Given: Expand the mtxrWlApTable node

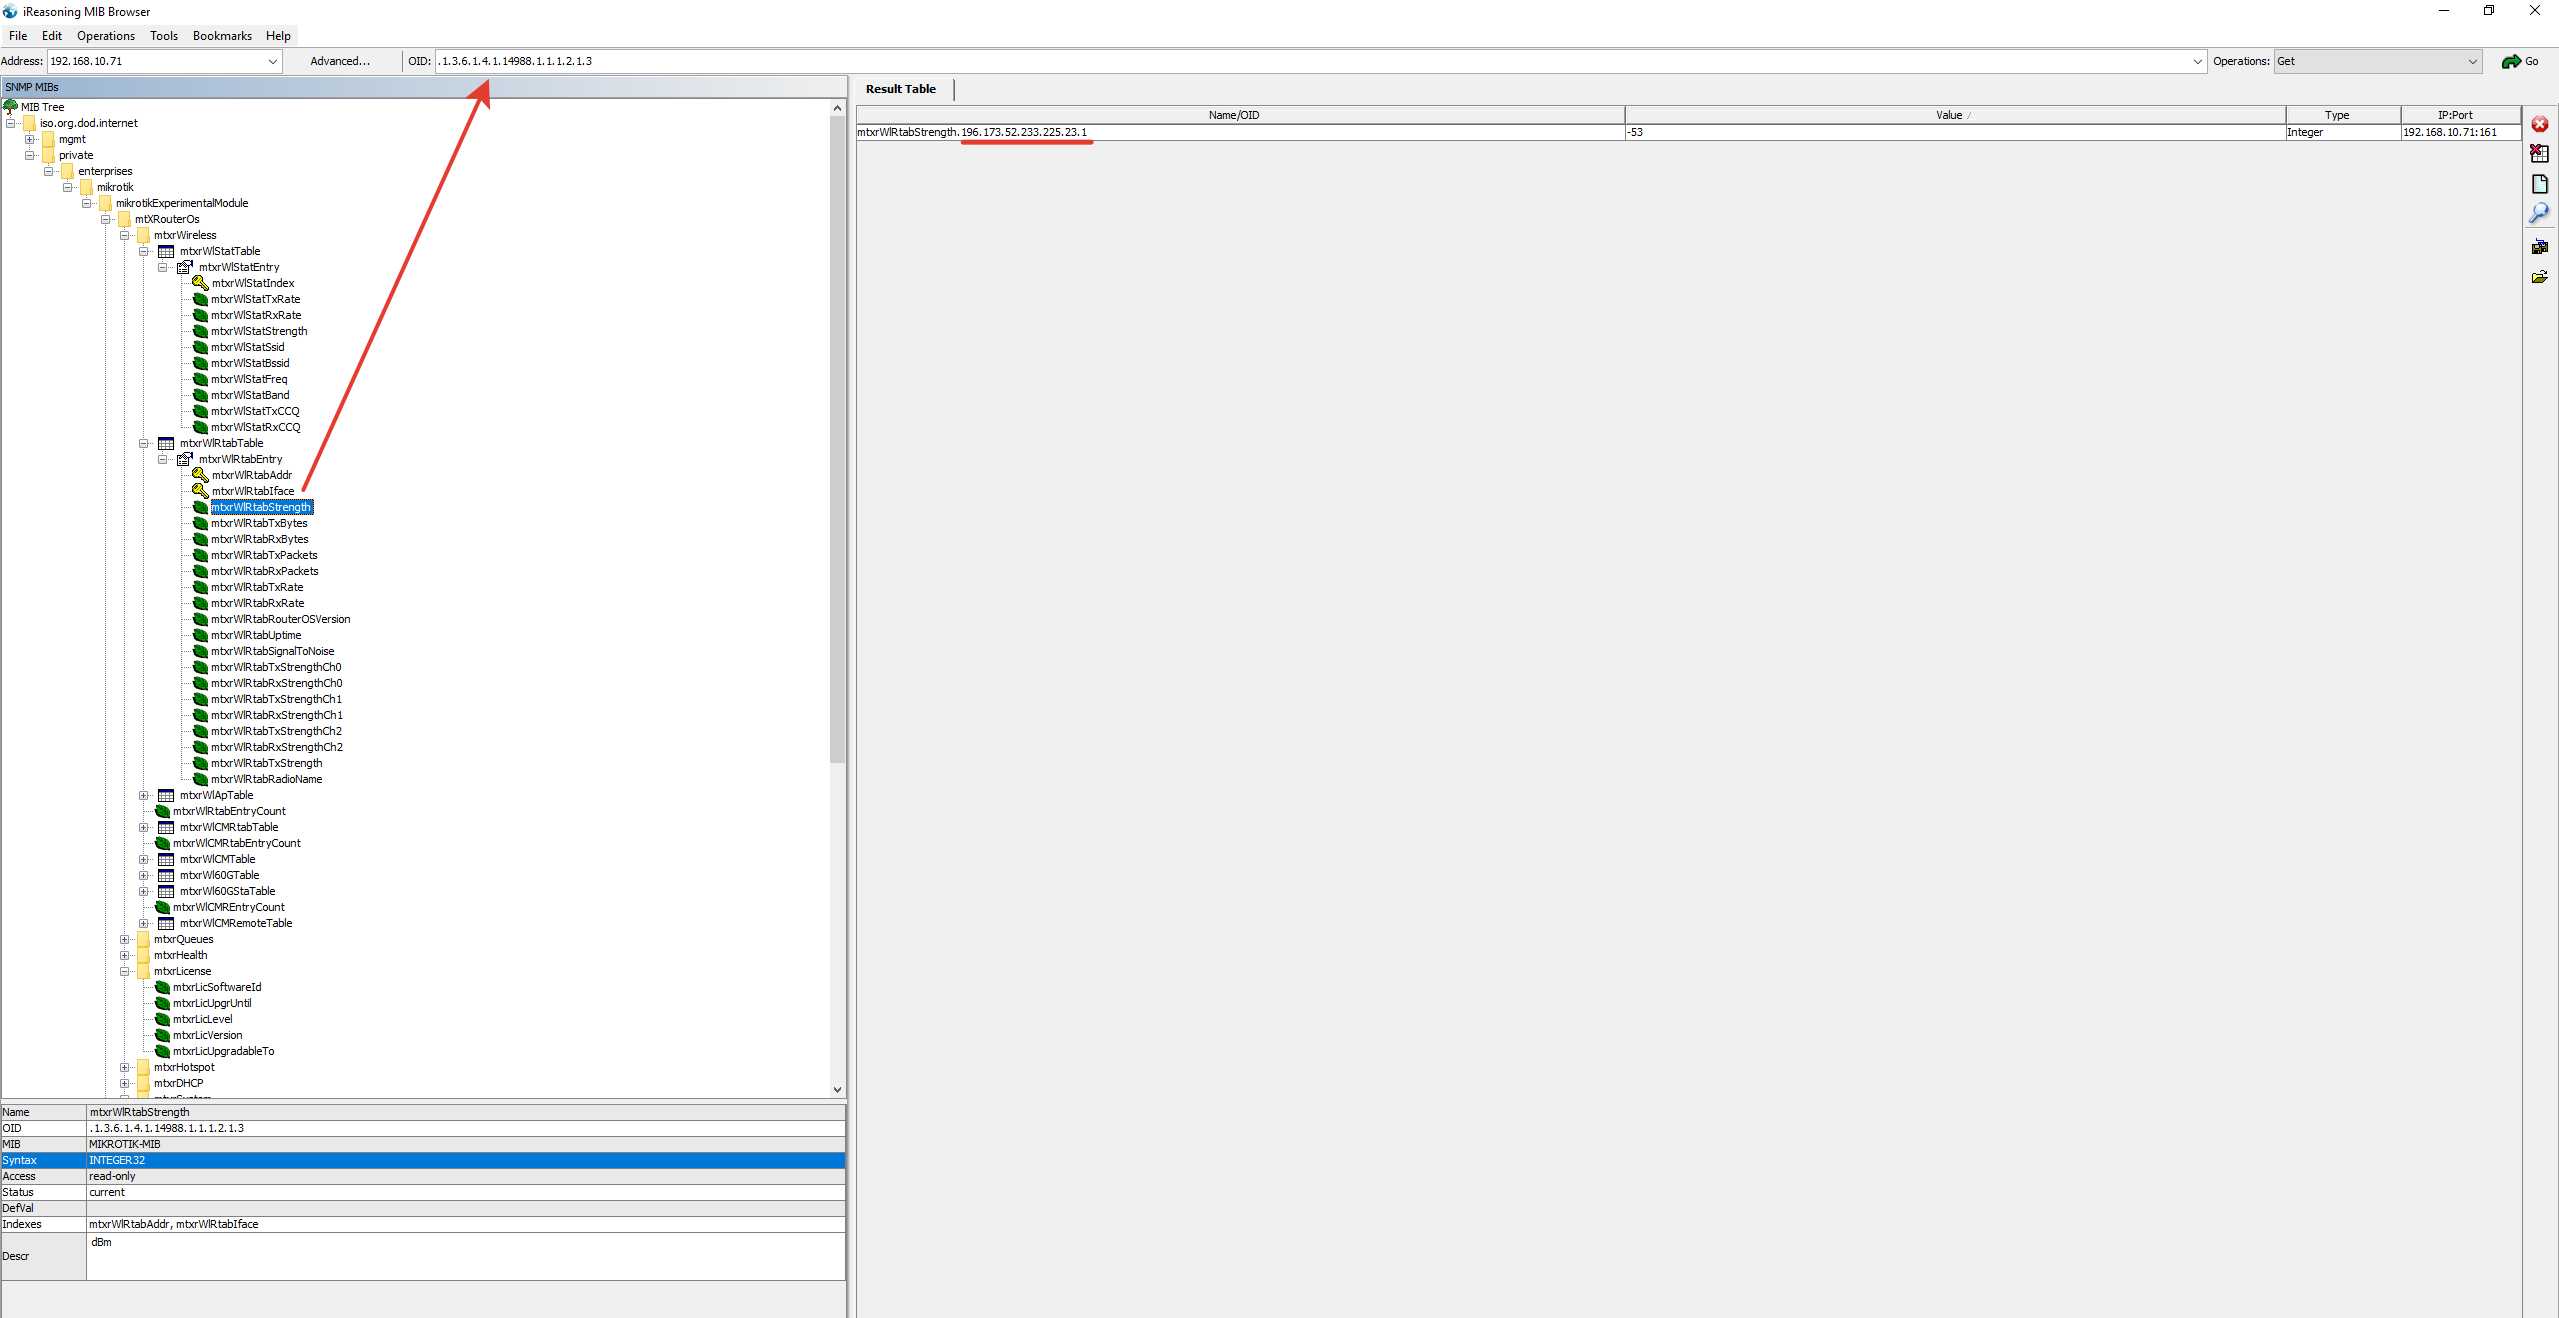Looking at the screenshot, I should [x=144, y=795].
